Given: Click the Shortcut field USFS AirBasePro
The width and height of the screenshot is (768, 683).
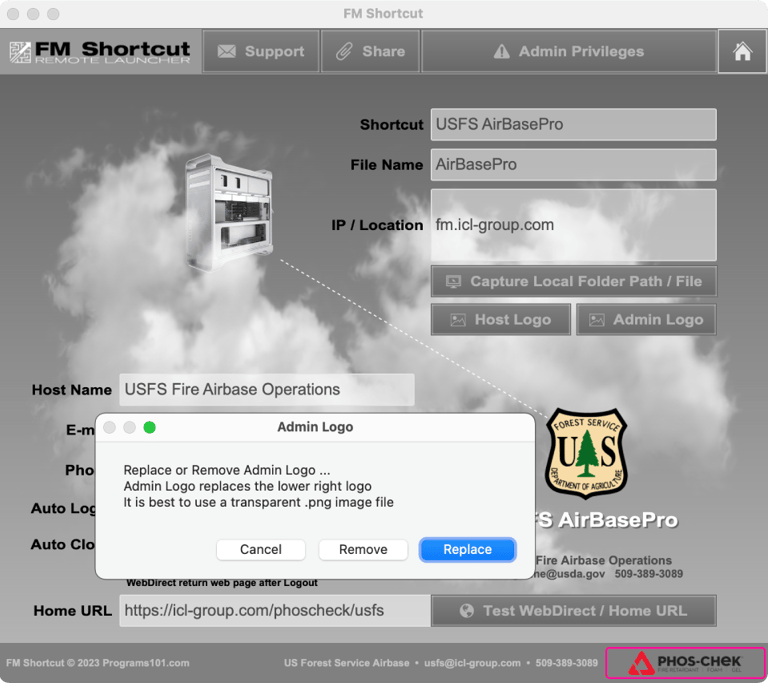Looking at the screenshot, I should 574,124.
